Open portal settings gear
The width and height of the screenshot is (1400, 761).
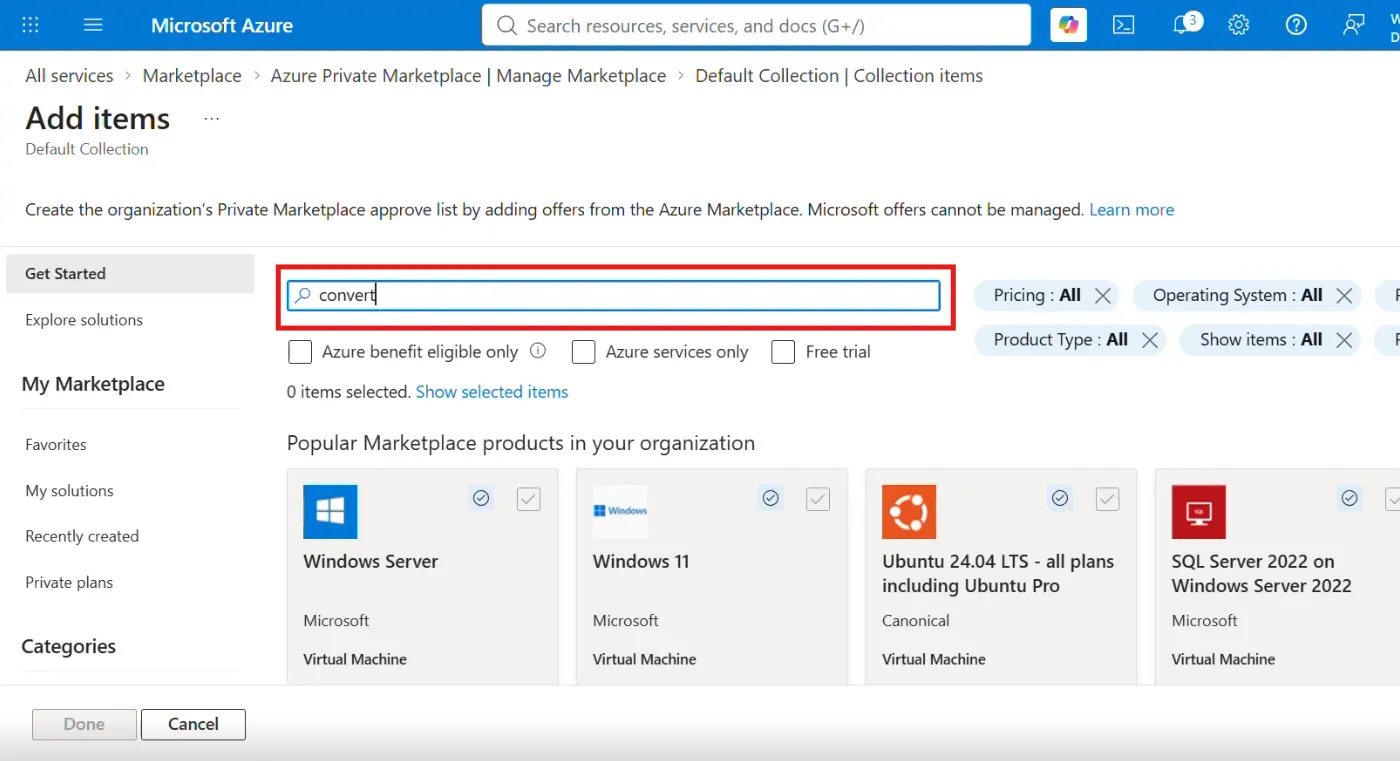tap(1239, 25)
